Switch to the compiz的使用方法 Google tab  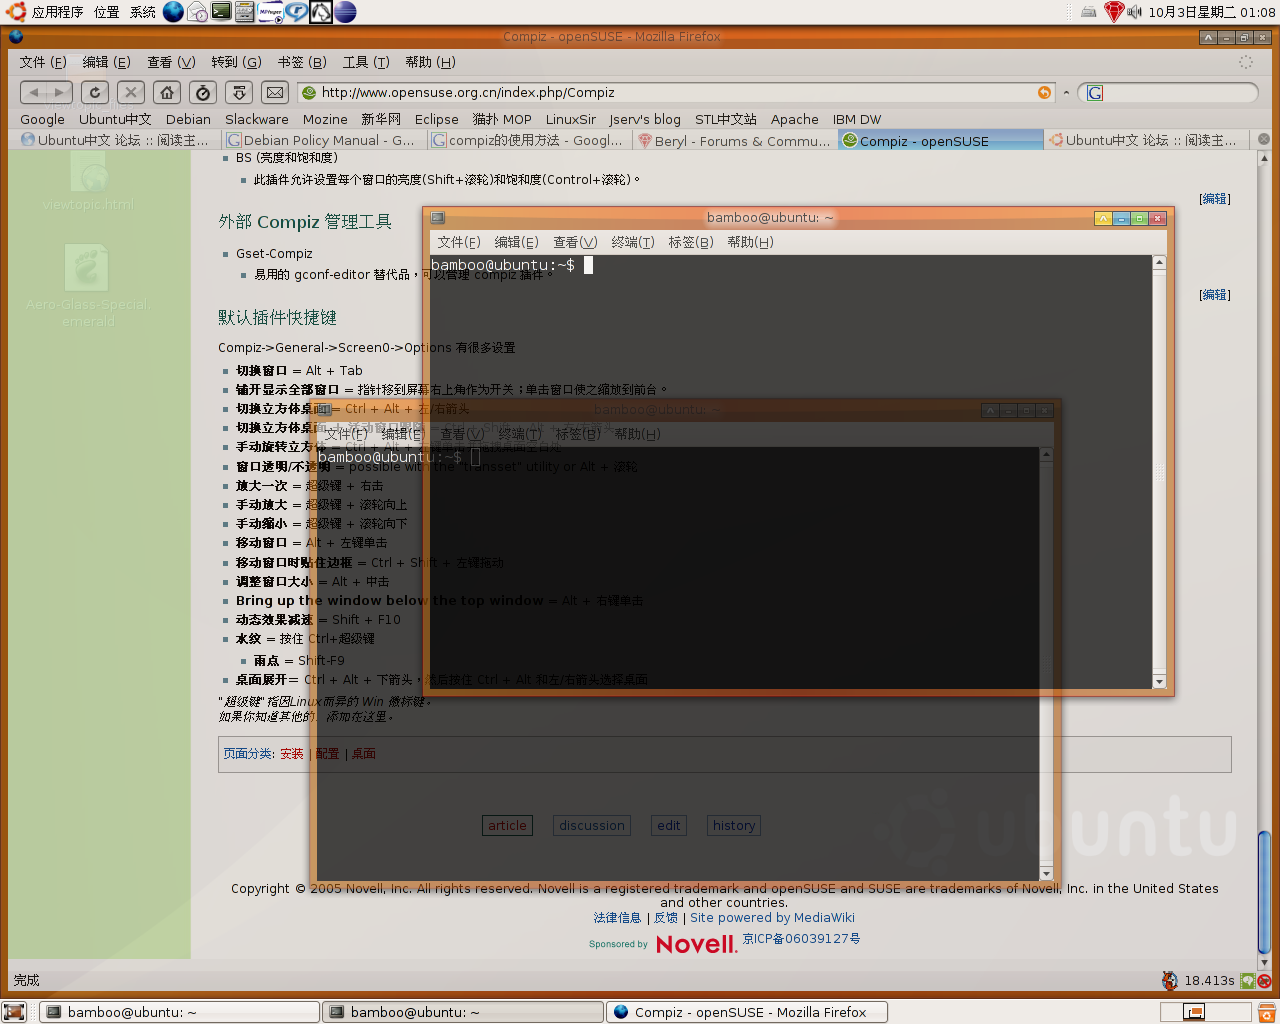point(527,140)
